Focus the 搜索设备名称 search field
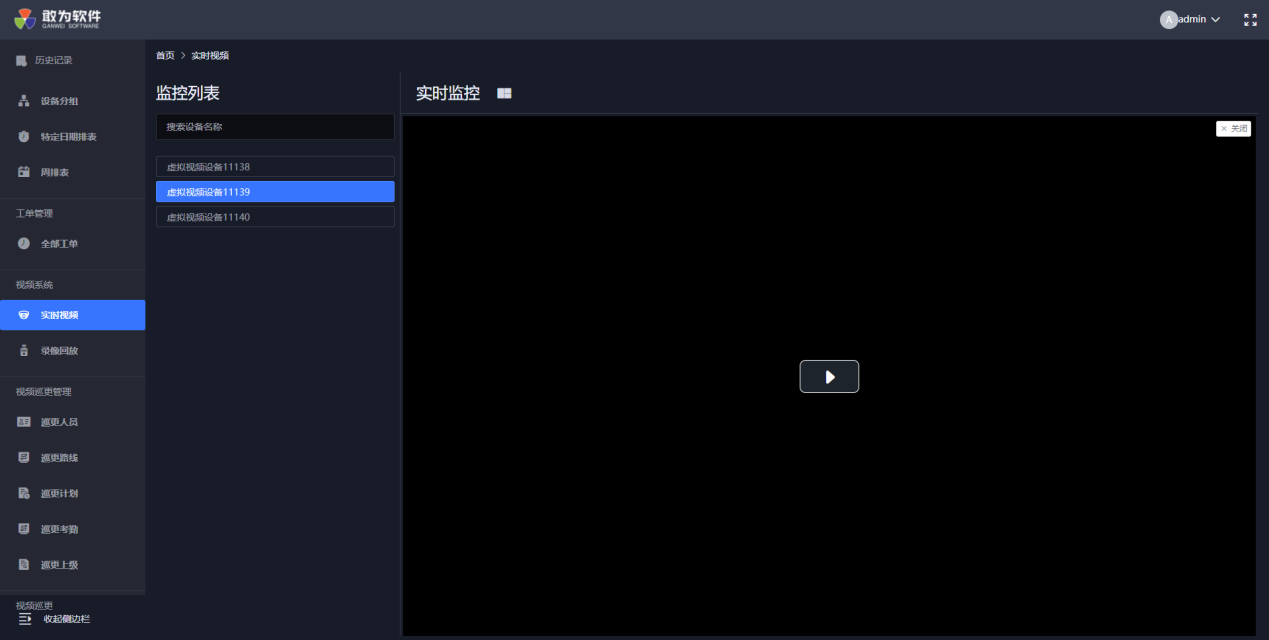 [275, 127]
